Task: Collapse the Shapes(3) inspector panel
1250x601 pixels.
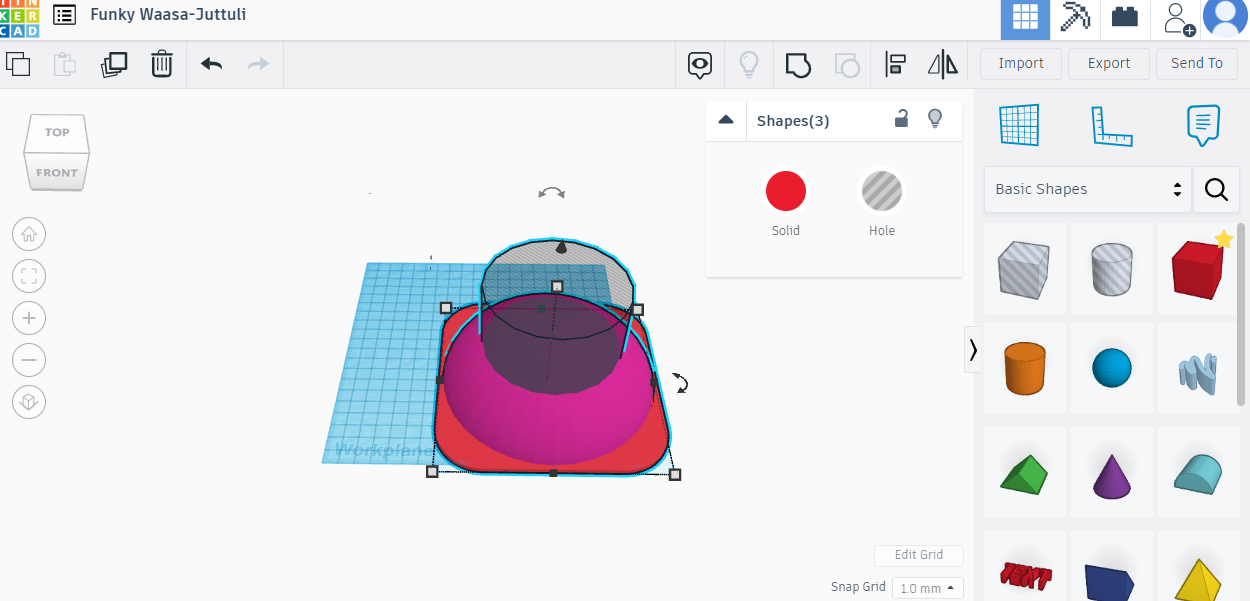Action: (x=726, y=120)
